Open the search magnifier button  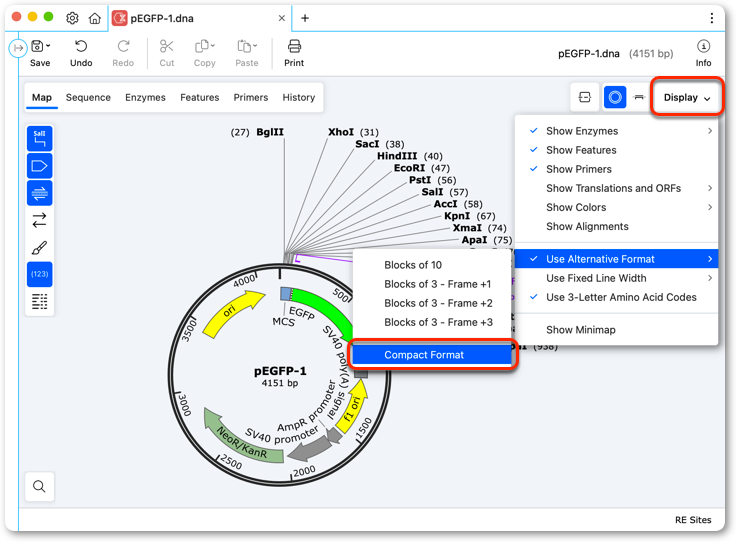tap(39, 487)
